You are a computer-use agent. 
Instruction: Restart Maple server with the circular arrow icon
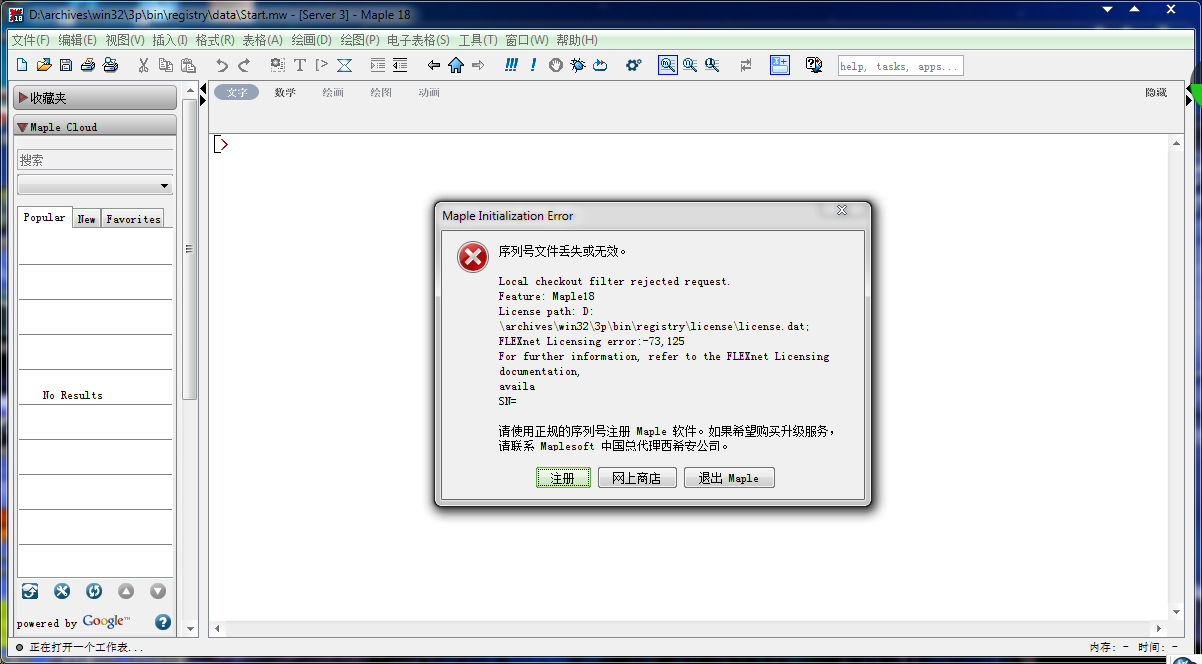[x=600, y=66]
